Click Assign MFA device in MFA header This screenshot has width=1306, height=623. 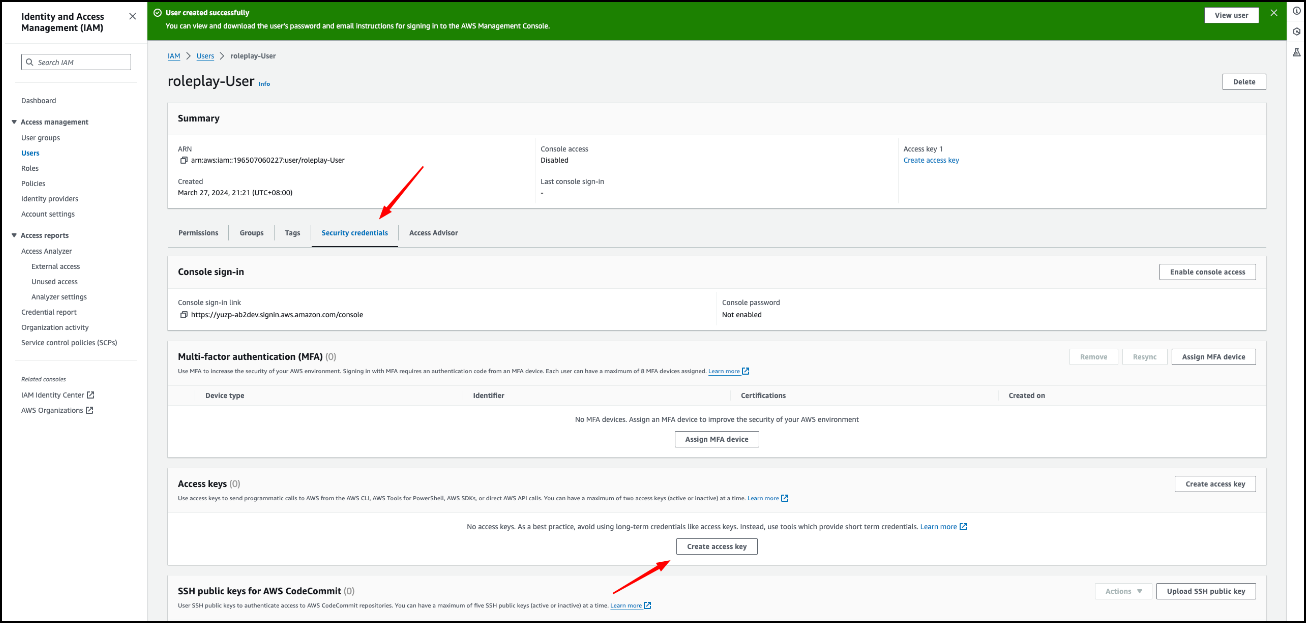click(x=1213, y=356)
